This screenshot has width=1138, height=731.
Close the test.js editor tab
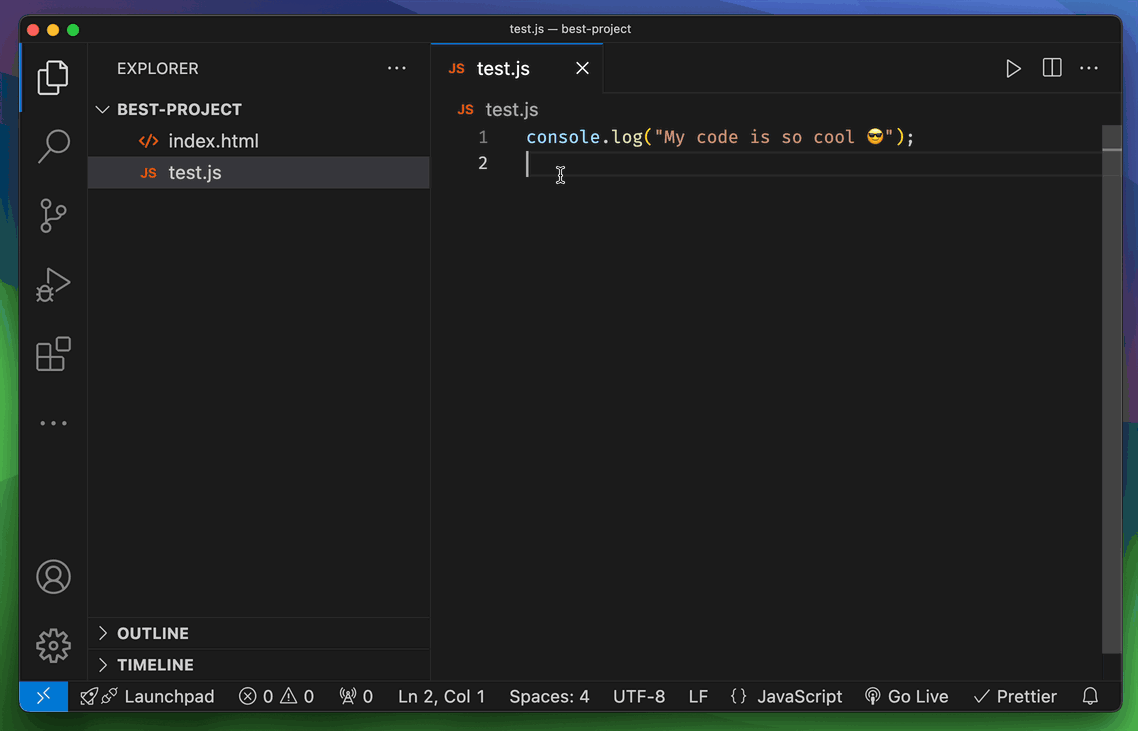coord(582,68)
